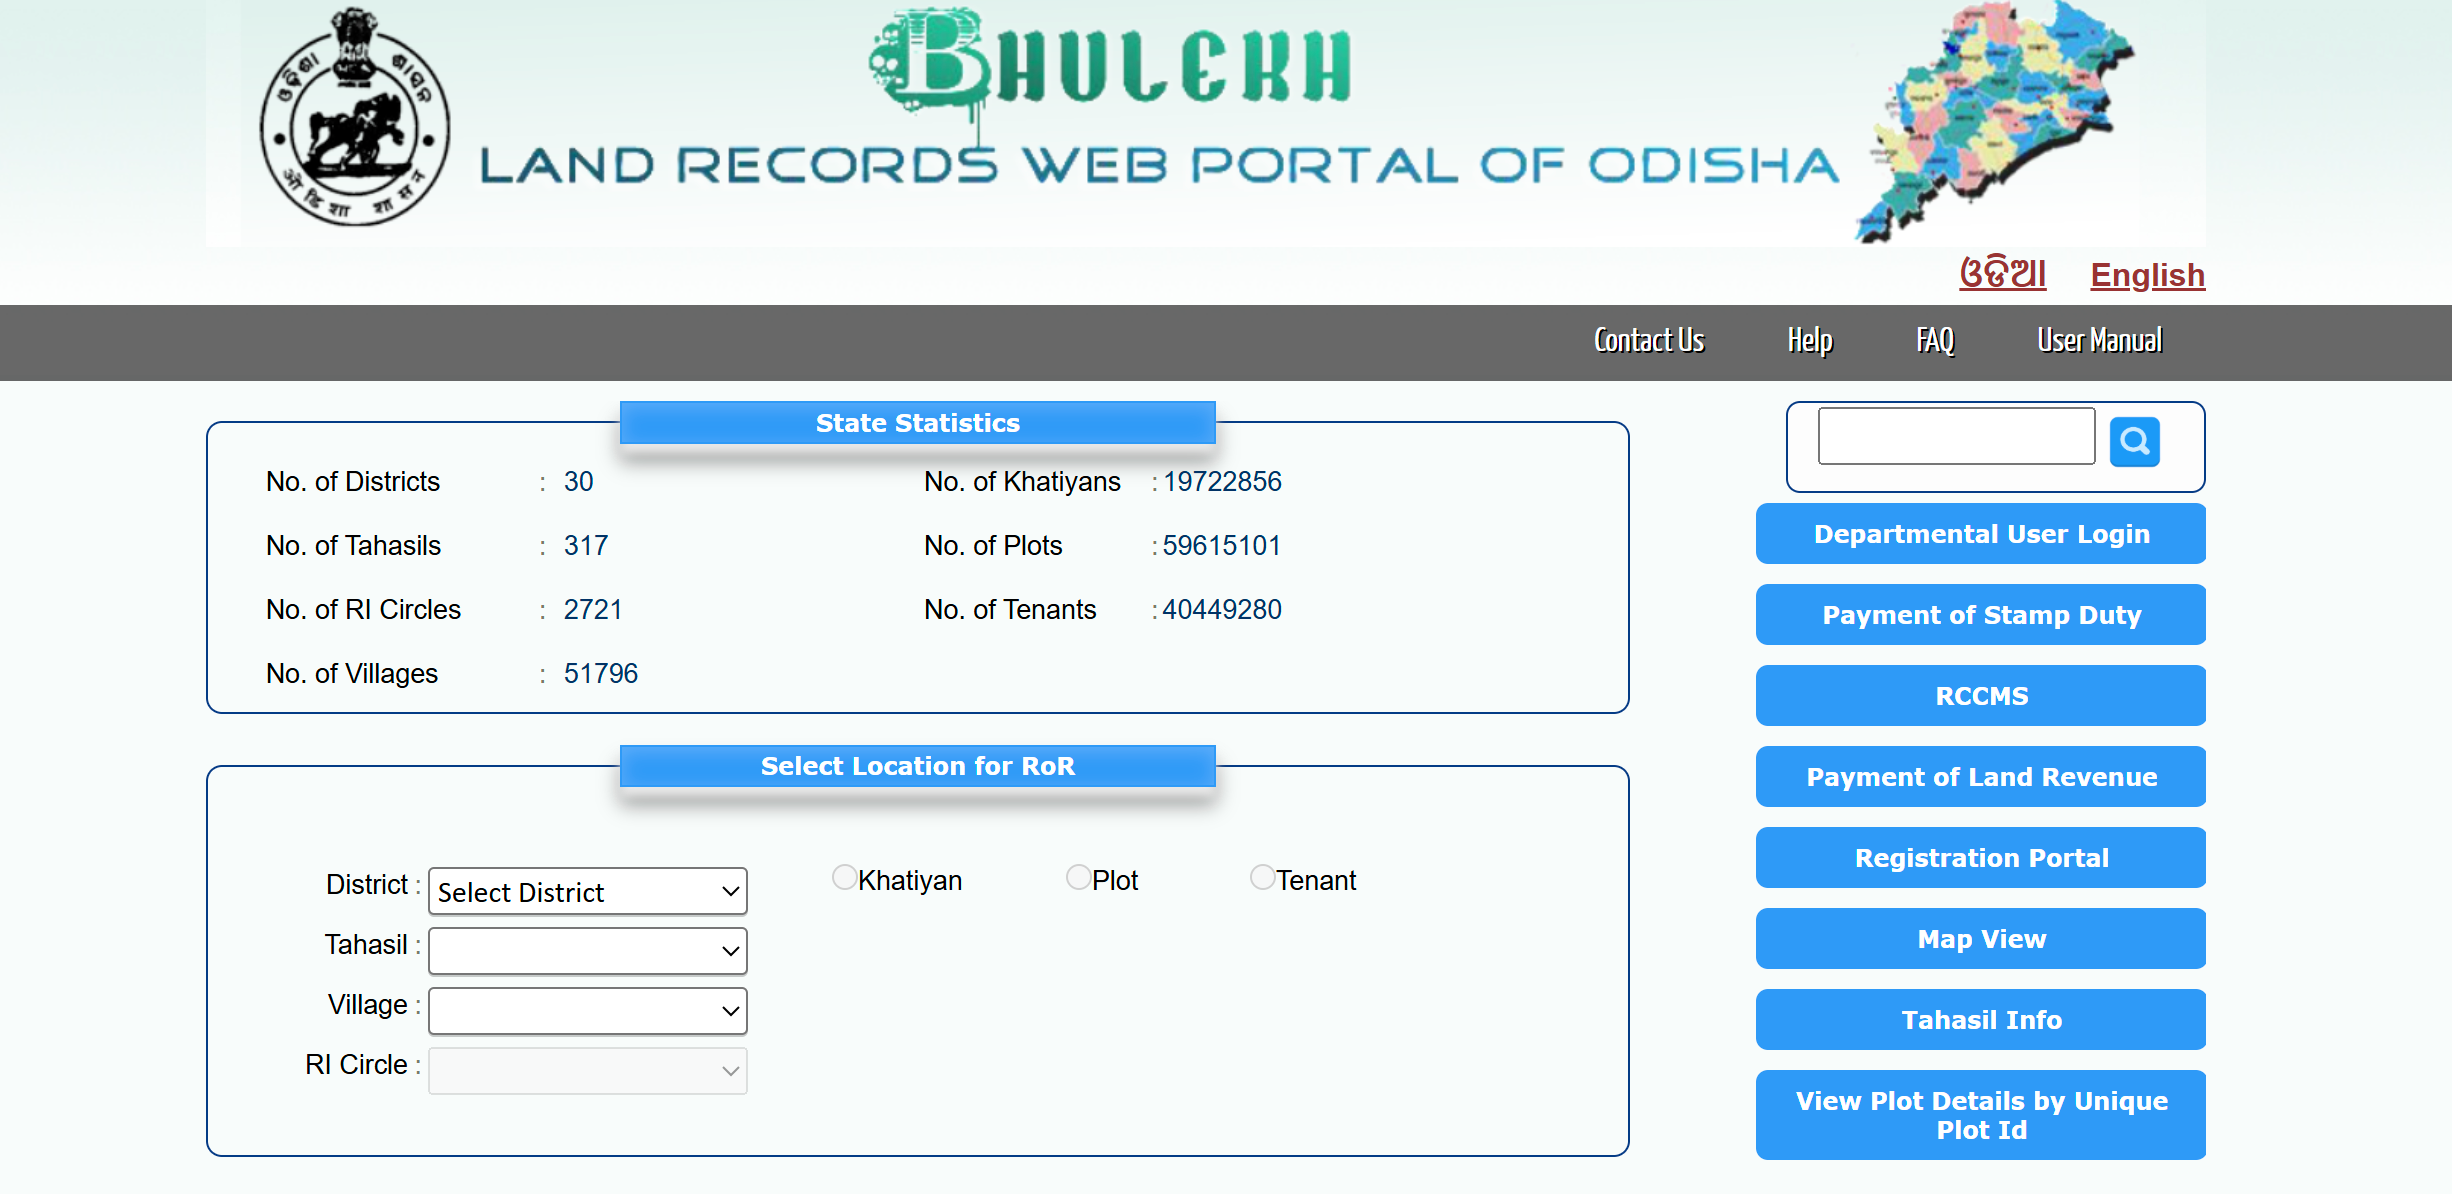
Task: Click the search text input field
Action: pos(1955,436)
